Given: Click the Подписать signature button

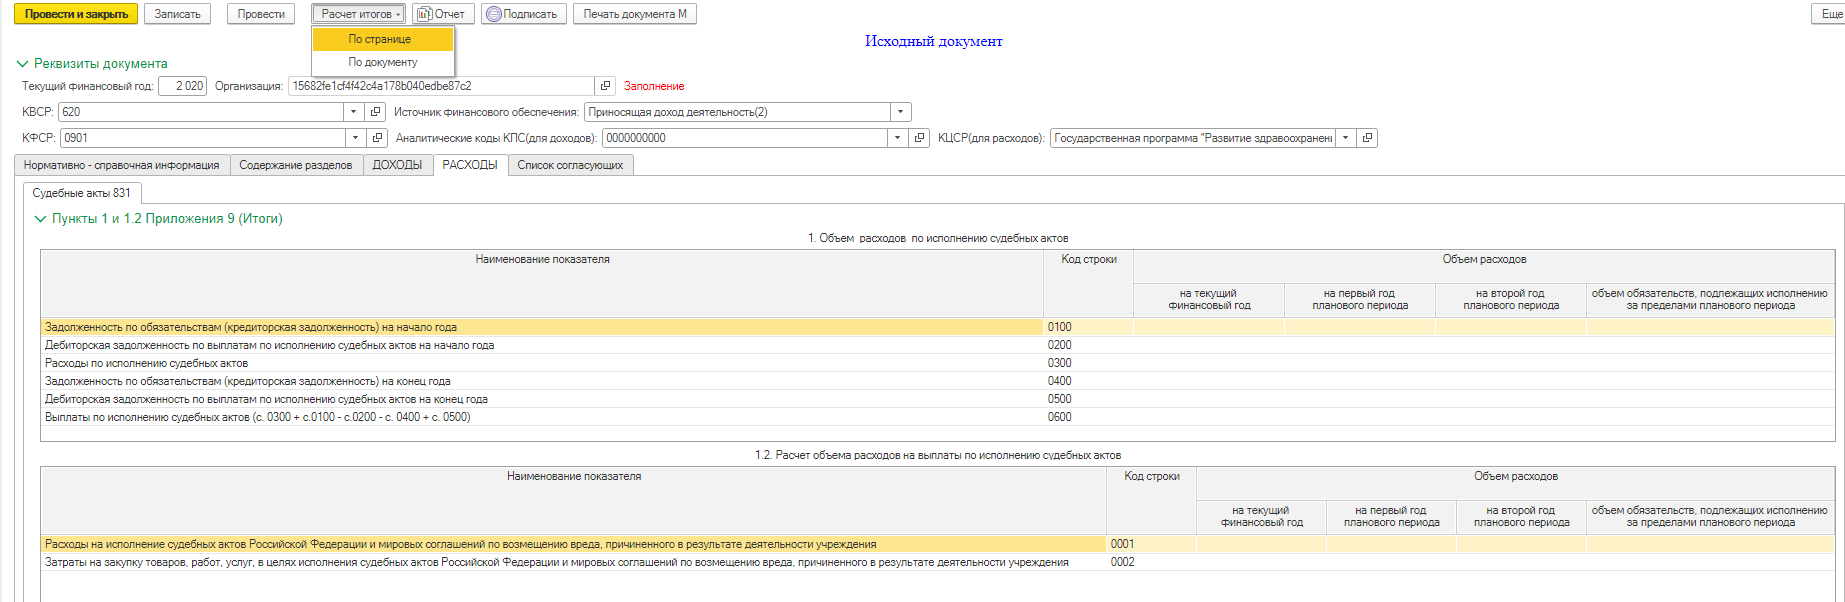Looking at the screenshot, I should click(523, 14).
